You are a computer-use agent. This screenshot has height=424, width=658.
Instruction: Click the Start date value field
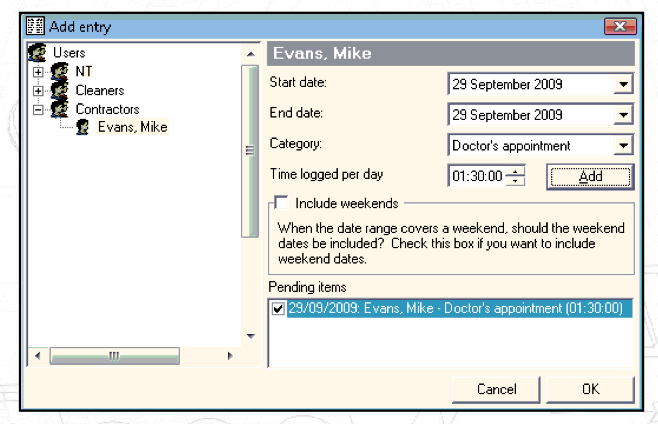531,84
